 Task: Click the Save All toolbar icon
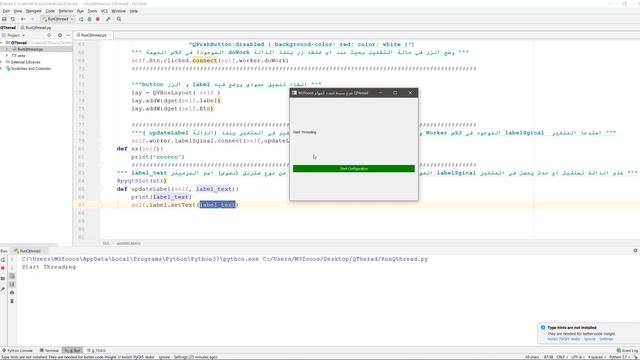[x=4, y=19]
